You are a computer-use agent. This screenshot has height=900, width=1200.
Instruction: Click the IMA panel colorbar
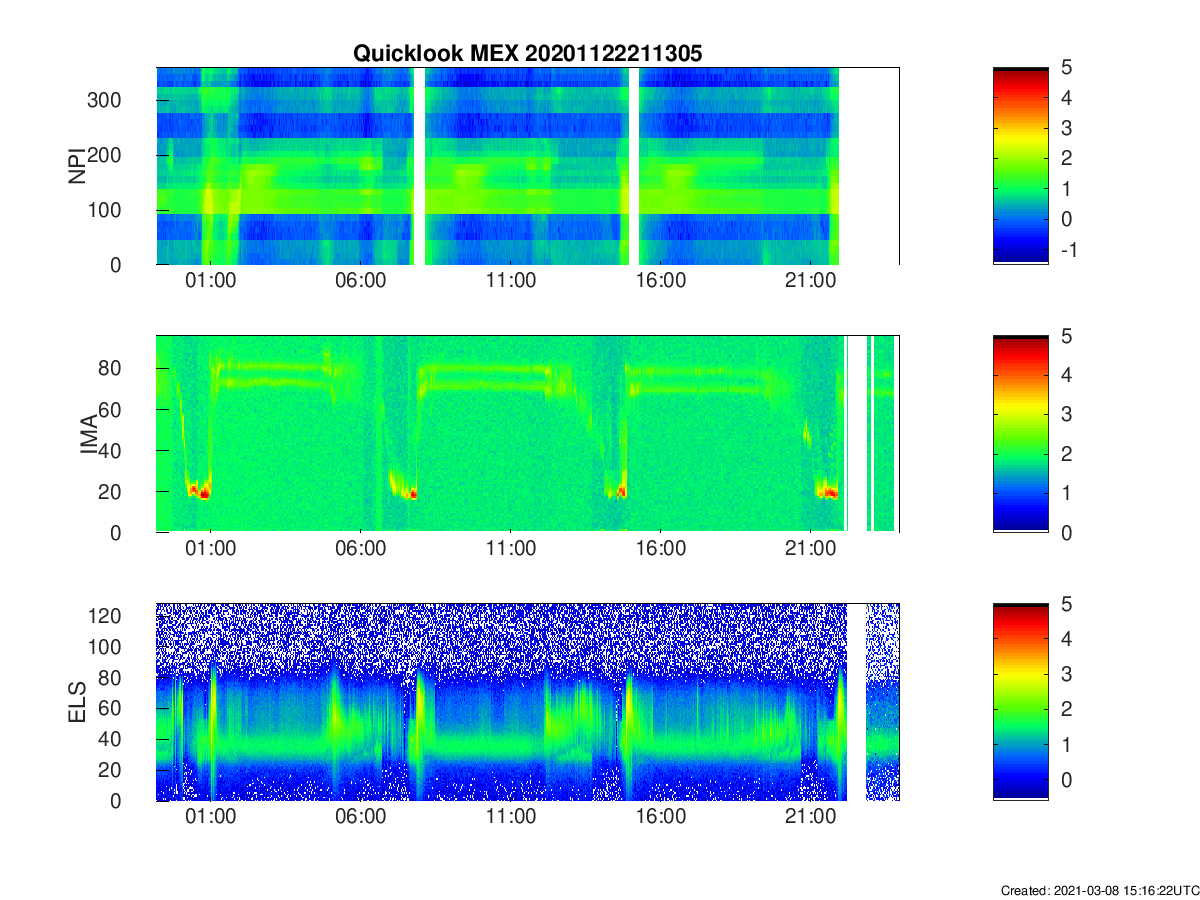pos(1021,434)
